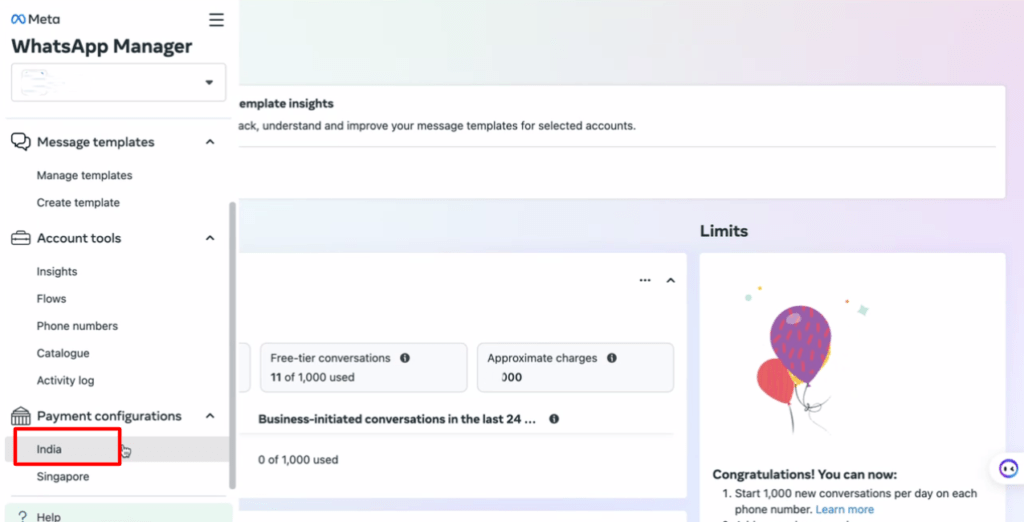Screen dimensions: 1024x522
Task: Open the assistant chat bubble icon
Action: click(x=1008, y=468)
